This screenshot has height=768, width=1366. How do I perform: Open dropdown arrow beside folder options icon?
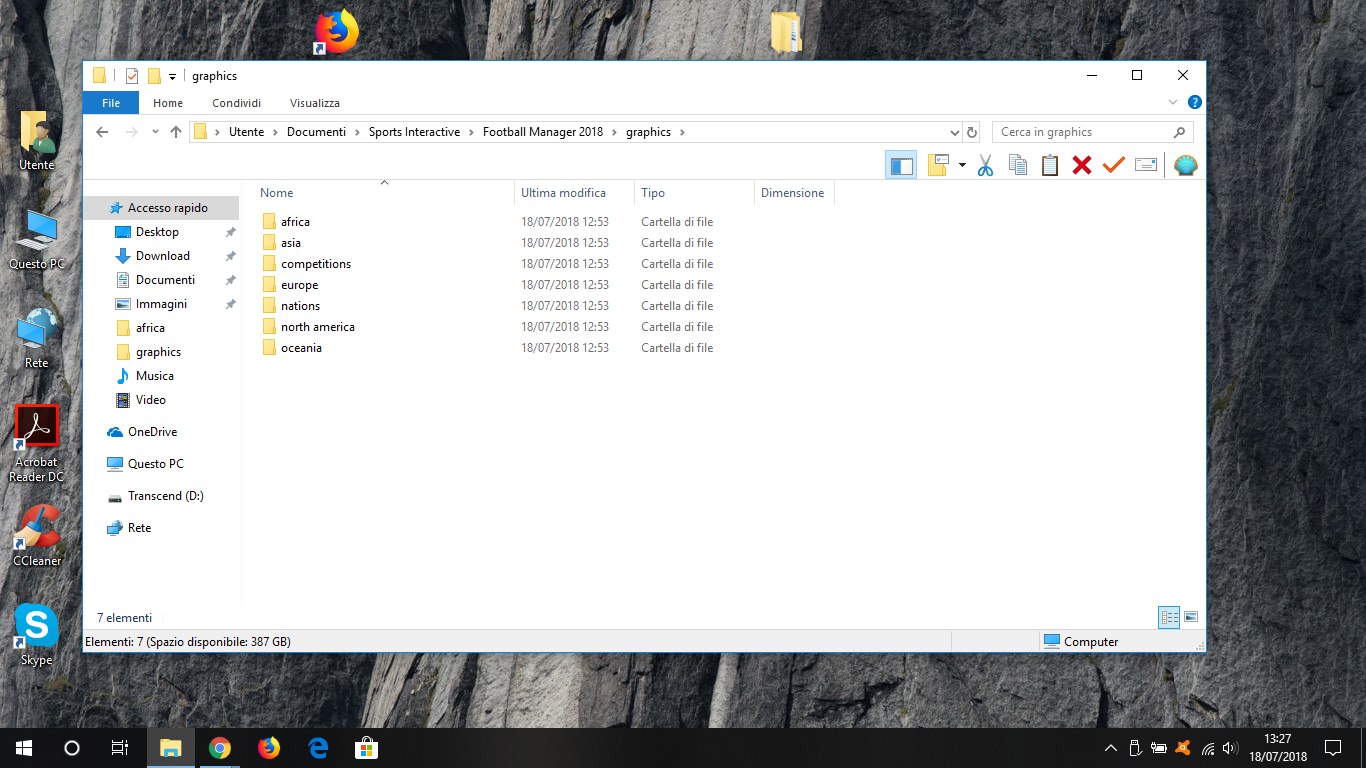tap(962, 165)
